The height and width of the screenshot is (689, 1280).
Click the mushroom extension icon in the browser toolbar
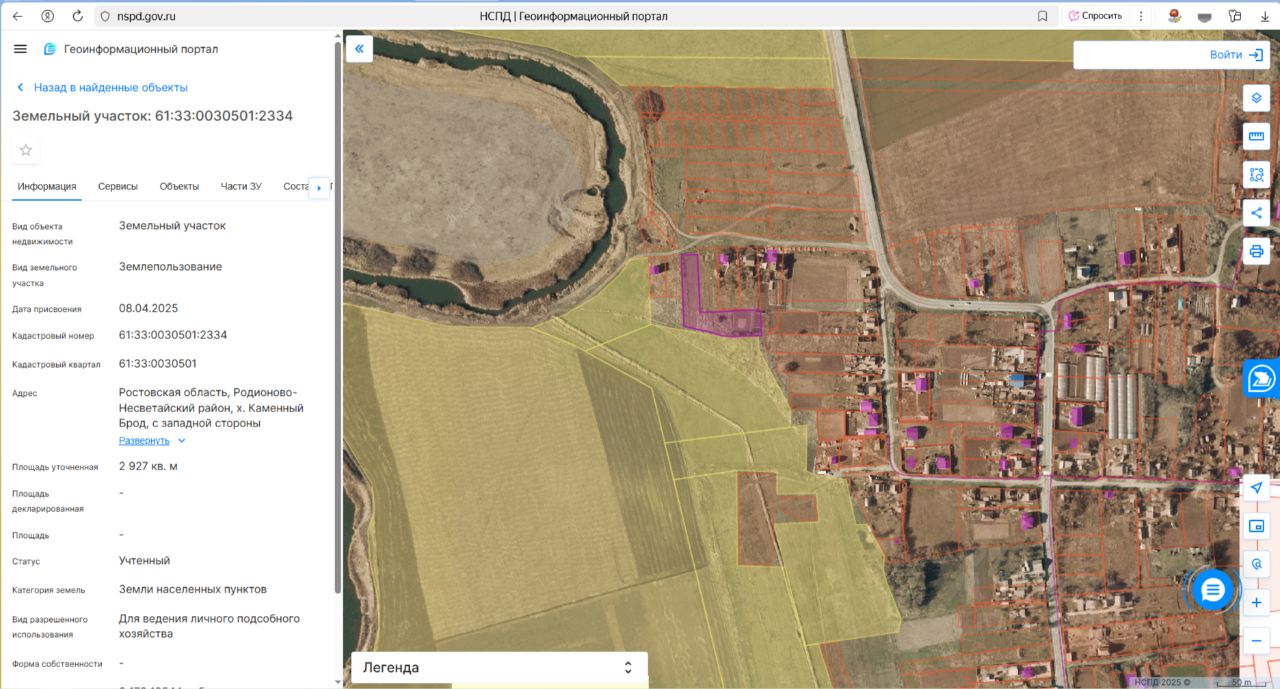1175,16
